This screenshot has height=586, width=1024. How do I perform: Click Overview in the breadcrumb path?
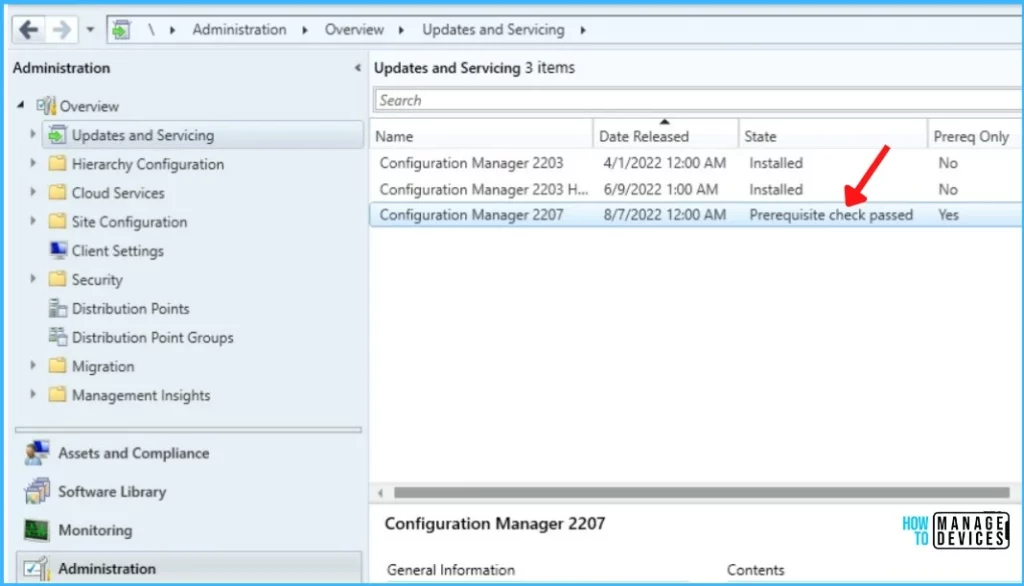pyautogui.click(x=354, y=29)
